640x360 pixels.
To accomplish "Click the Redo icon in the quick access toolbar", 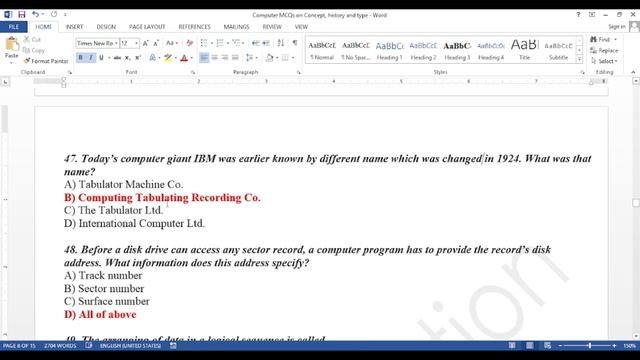I will click(54, 15).
